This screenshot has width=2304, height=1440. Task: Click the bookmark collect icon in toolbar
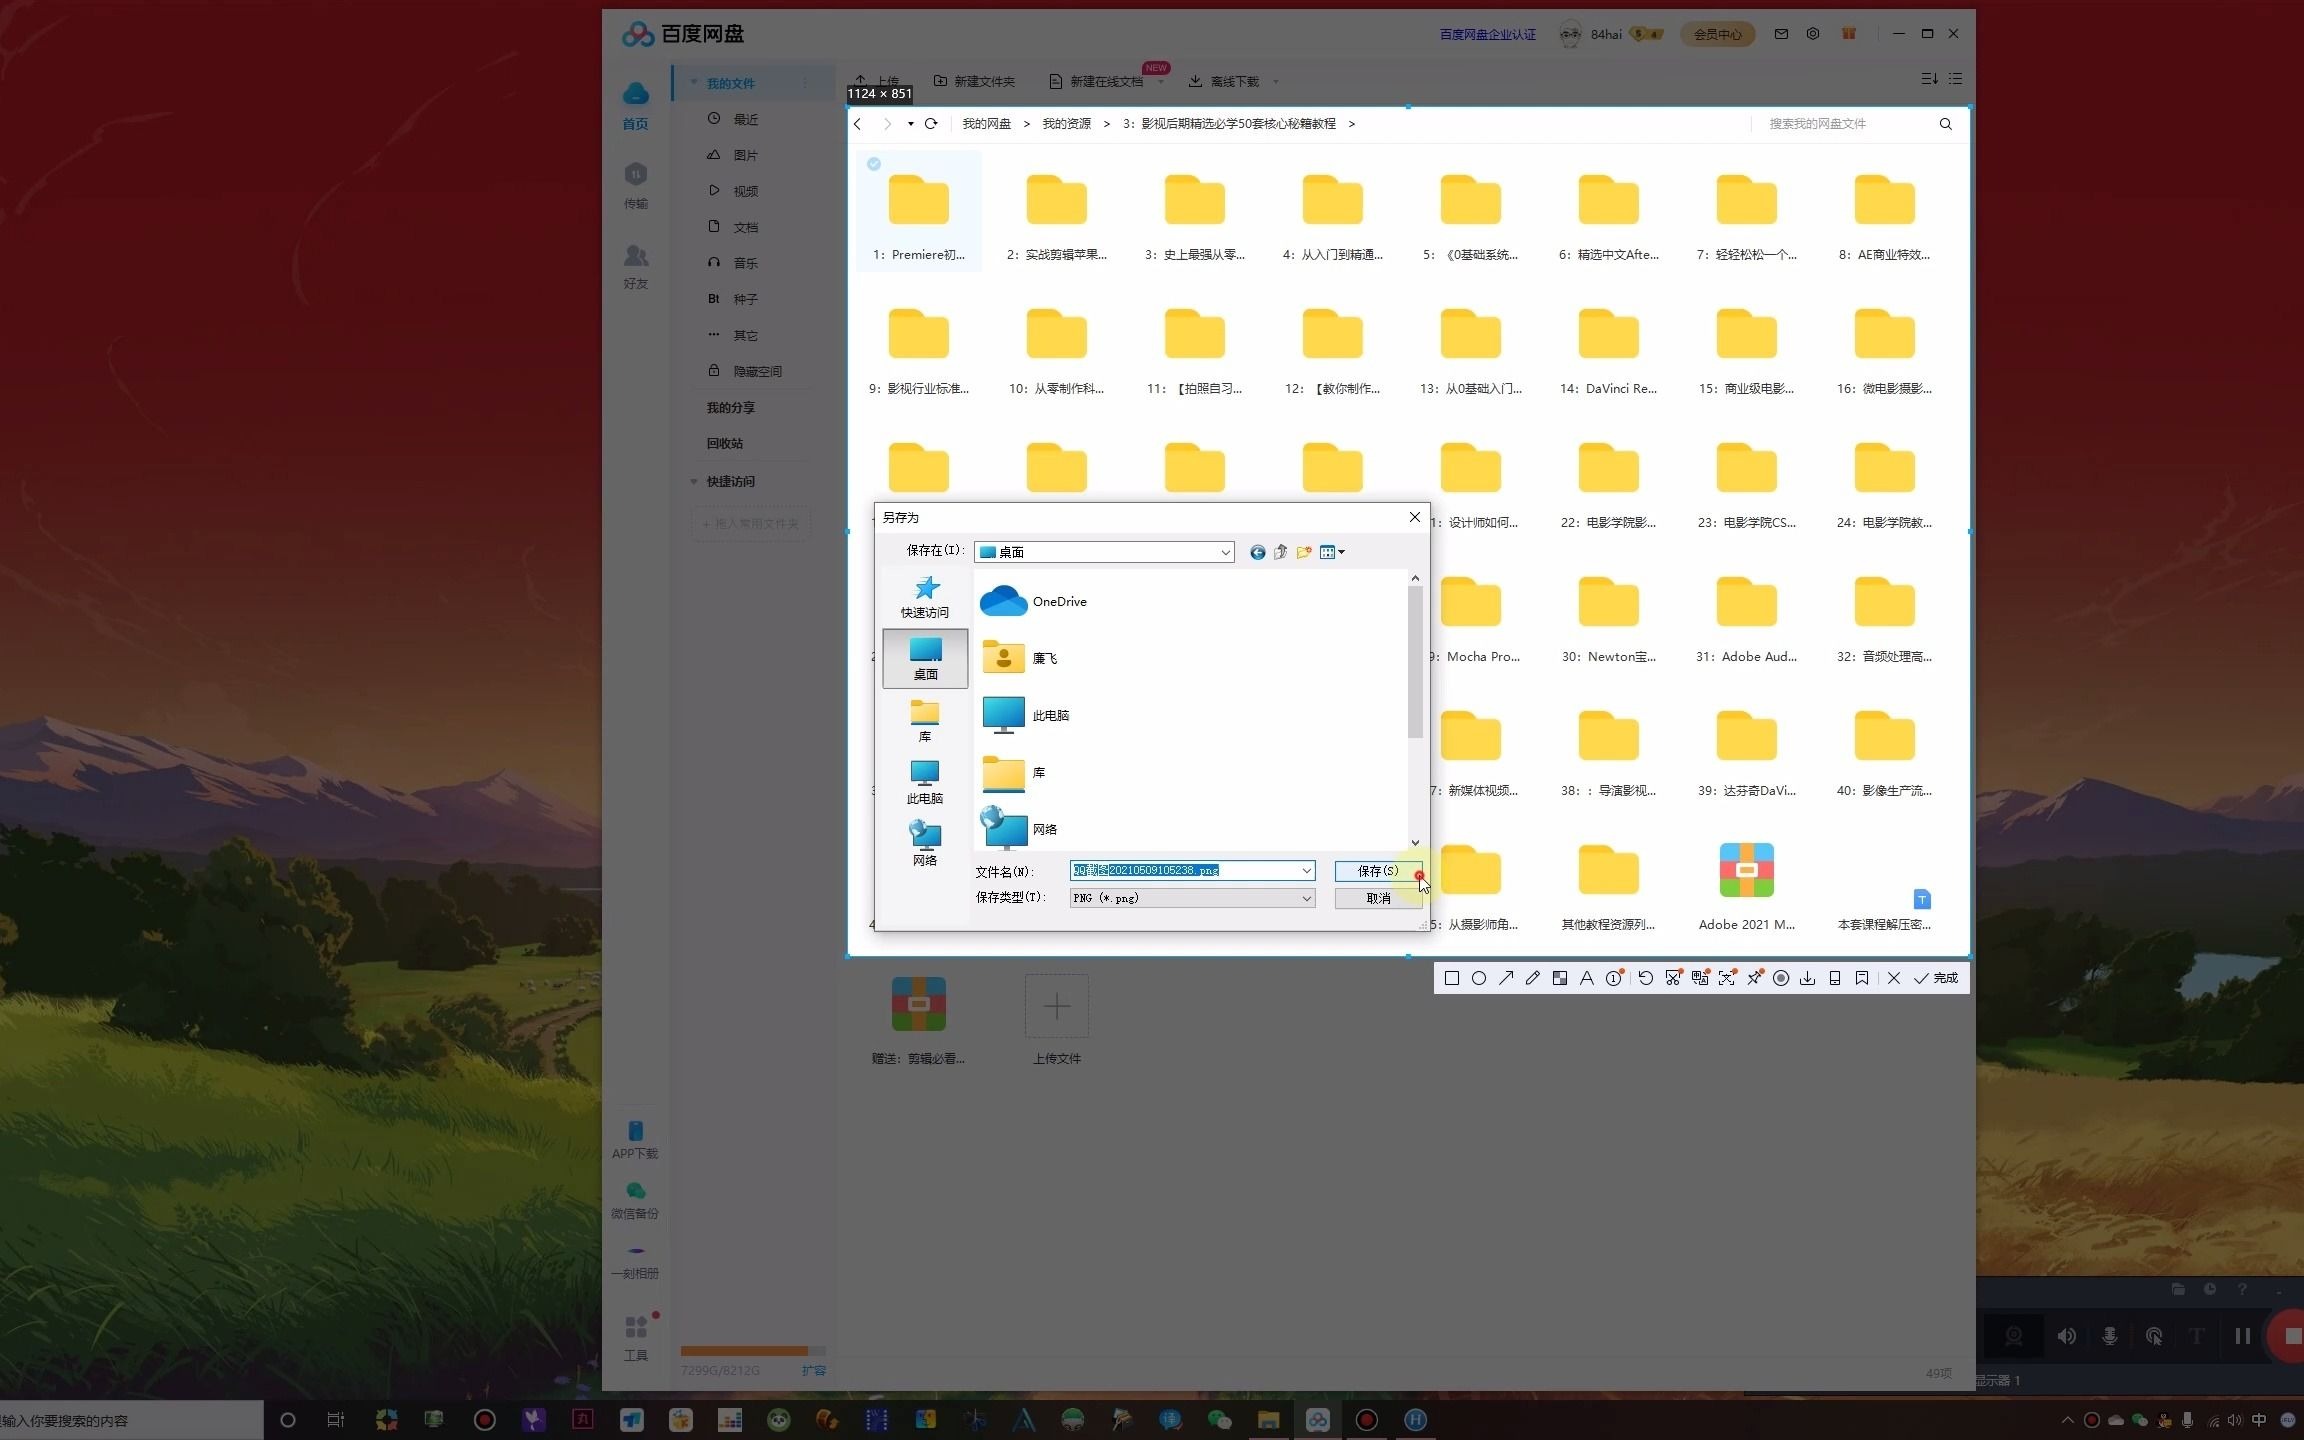[x=1862, y=978]
